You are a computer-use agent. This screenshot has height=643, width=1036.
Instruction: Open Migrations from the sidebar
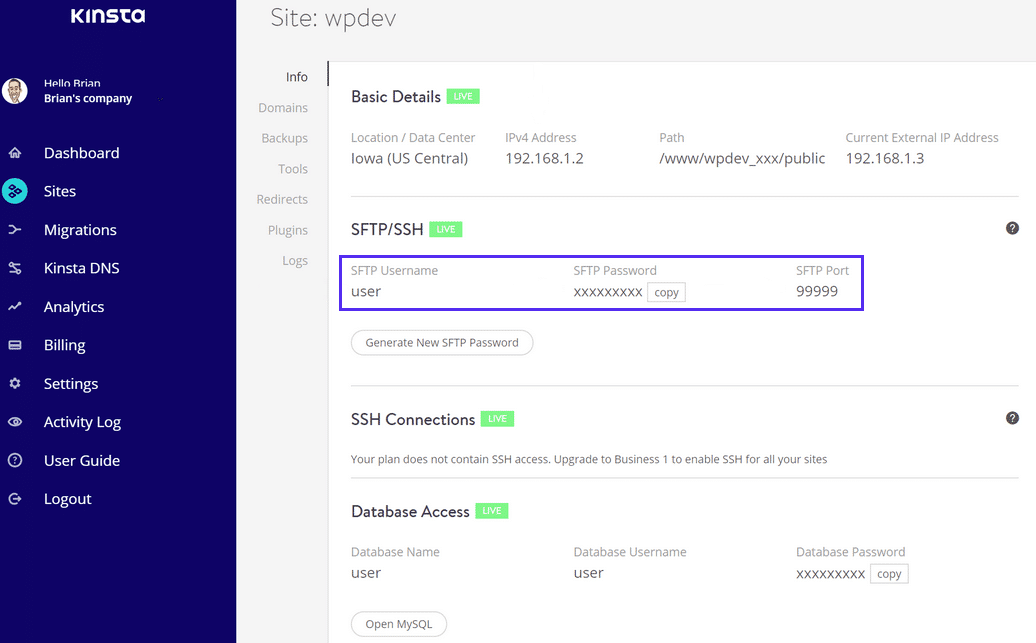(80, 229)
